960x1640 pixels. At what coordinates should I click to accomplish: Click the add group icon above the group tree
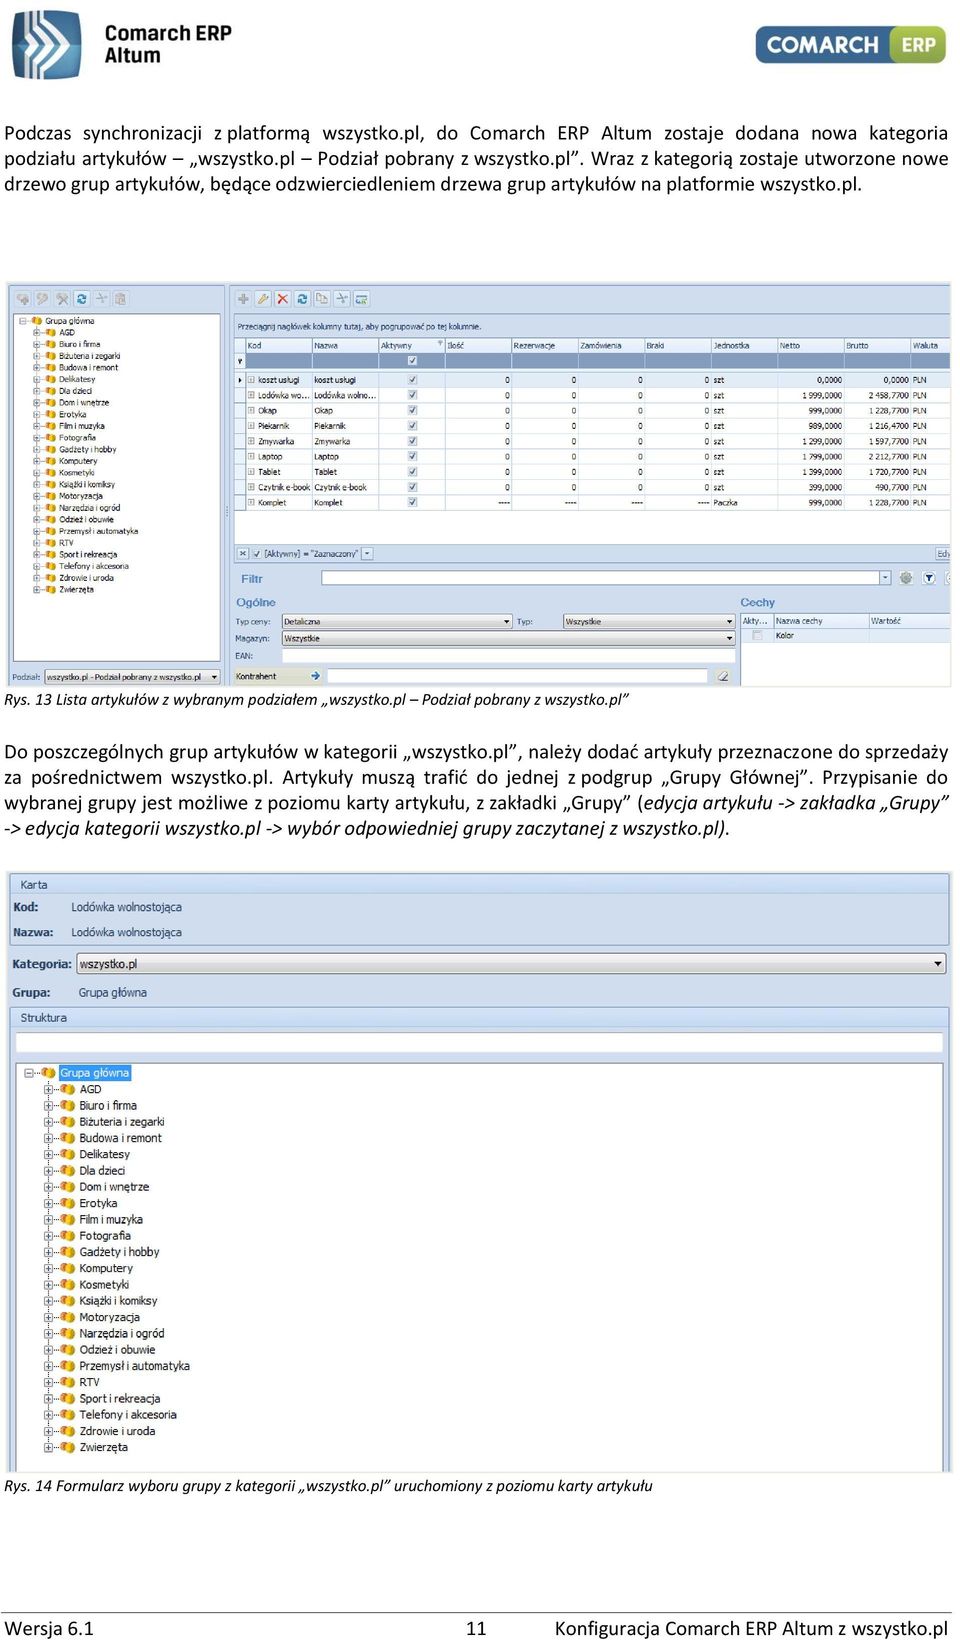point(23,299)
